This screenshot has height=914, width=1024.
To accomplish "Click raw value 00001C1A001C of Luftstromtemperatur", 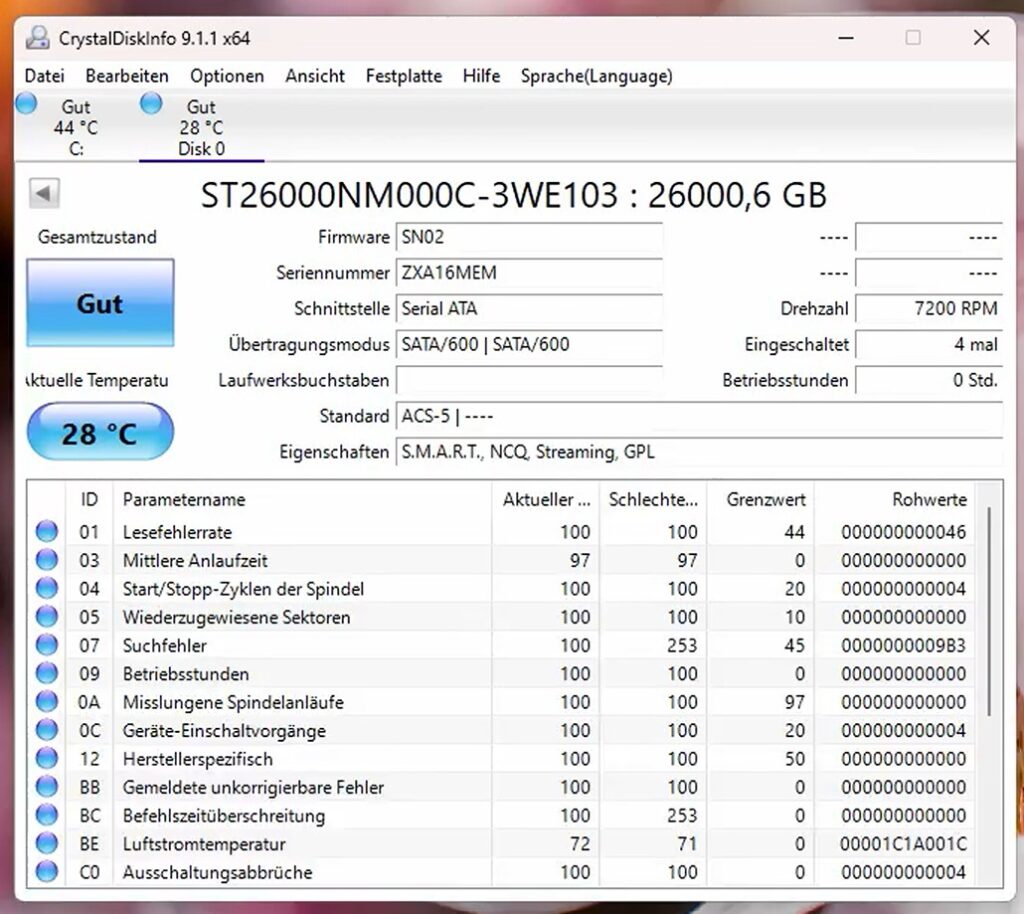I will [x=903, y=844].
